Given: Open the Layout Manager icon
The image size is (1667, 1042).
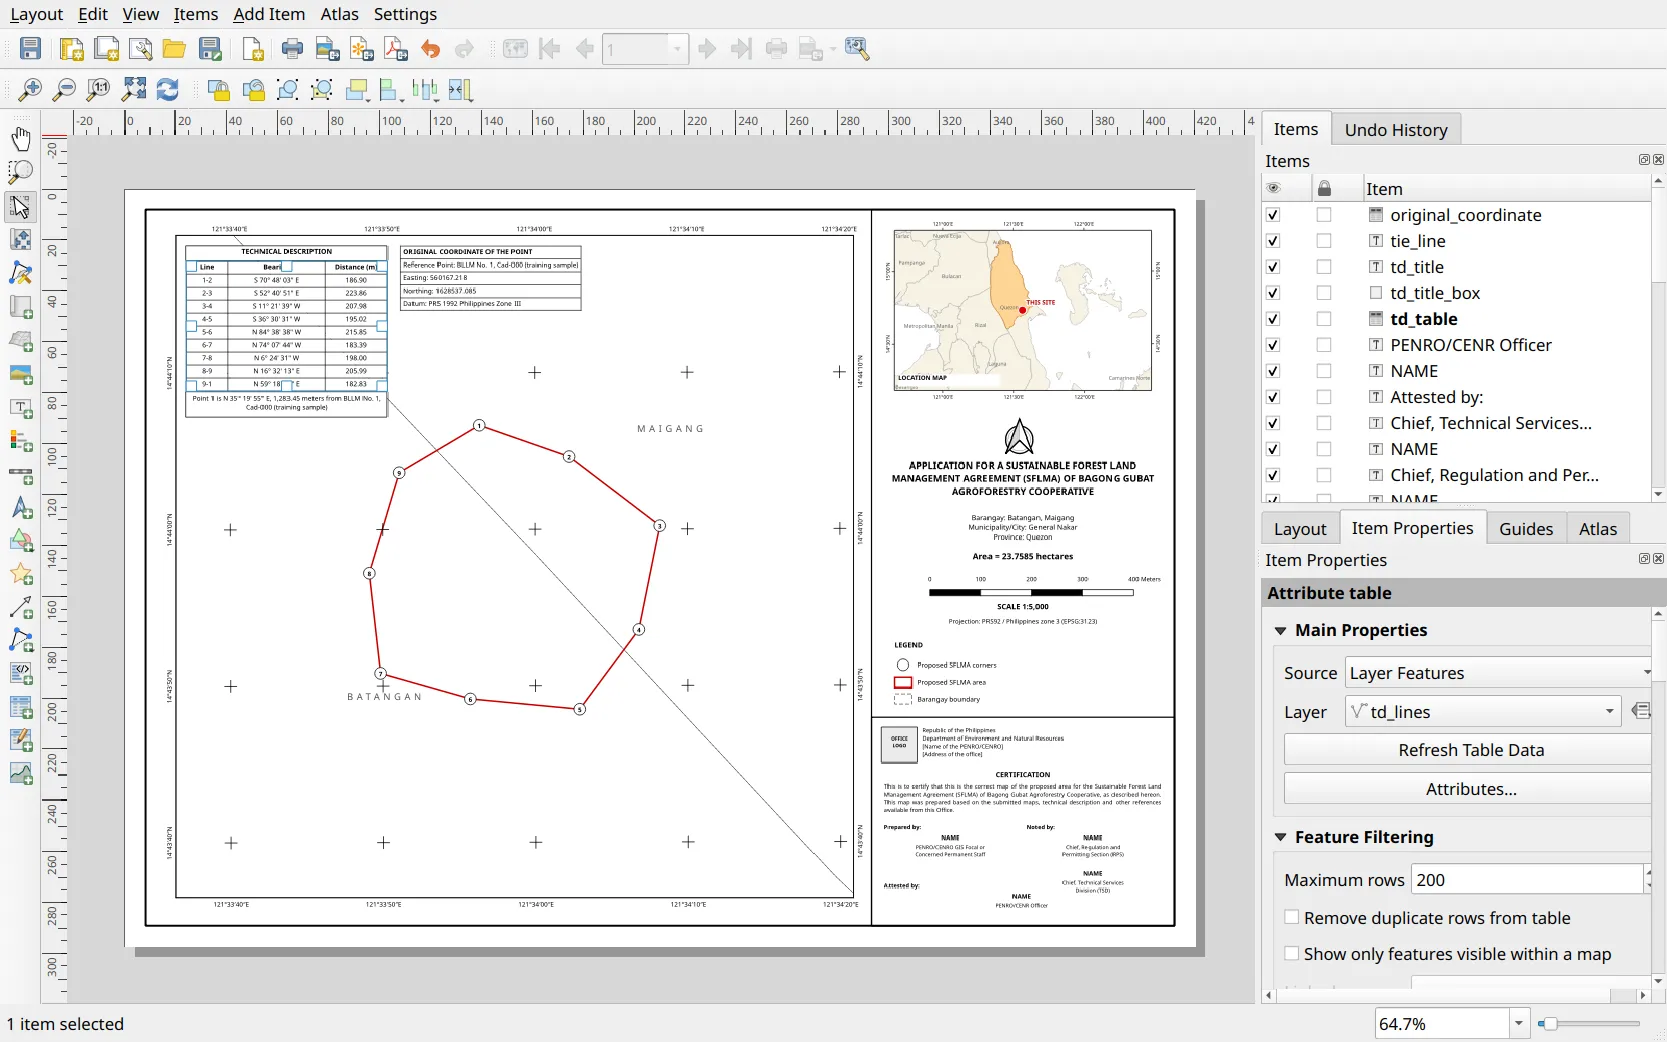Looking at the screenshot, I should [x=141, y=49].
